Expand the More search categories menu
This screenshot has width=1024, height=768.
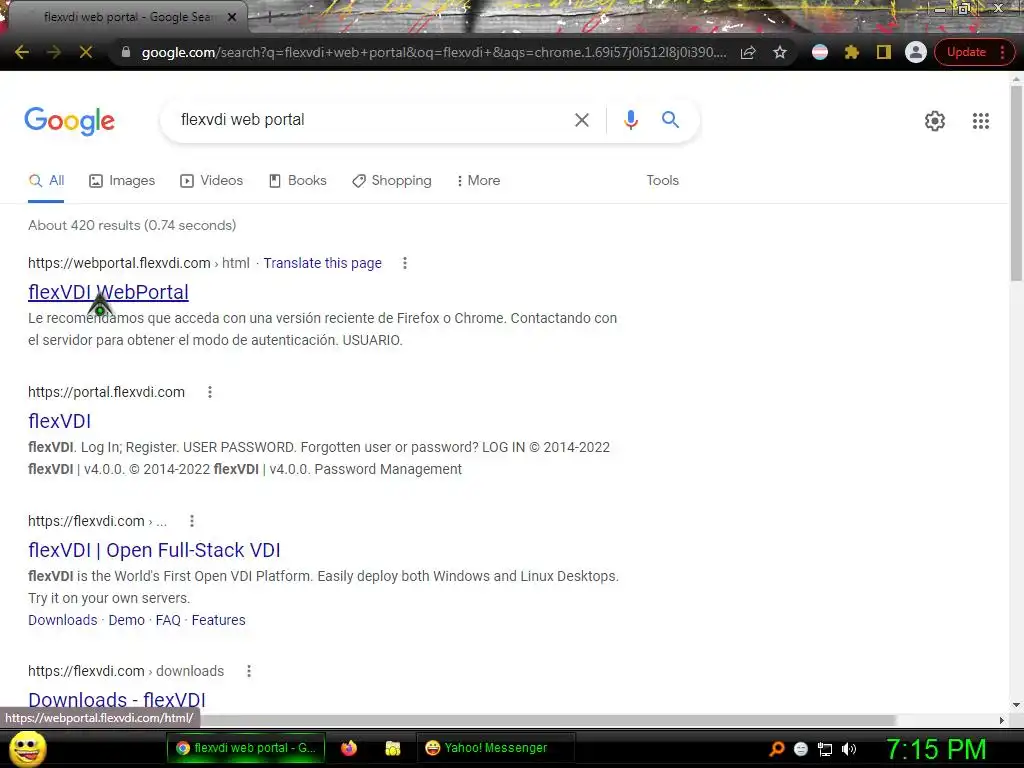pos(479,181)
